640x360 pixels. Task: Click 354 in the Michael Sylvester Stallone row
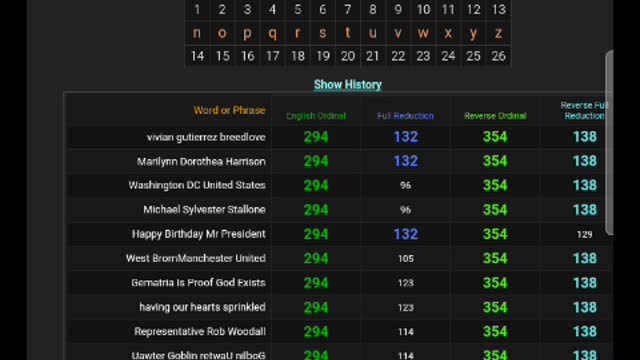tap(495, 210)
